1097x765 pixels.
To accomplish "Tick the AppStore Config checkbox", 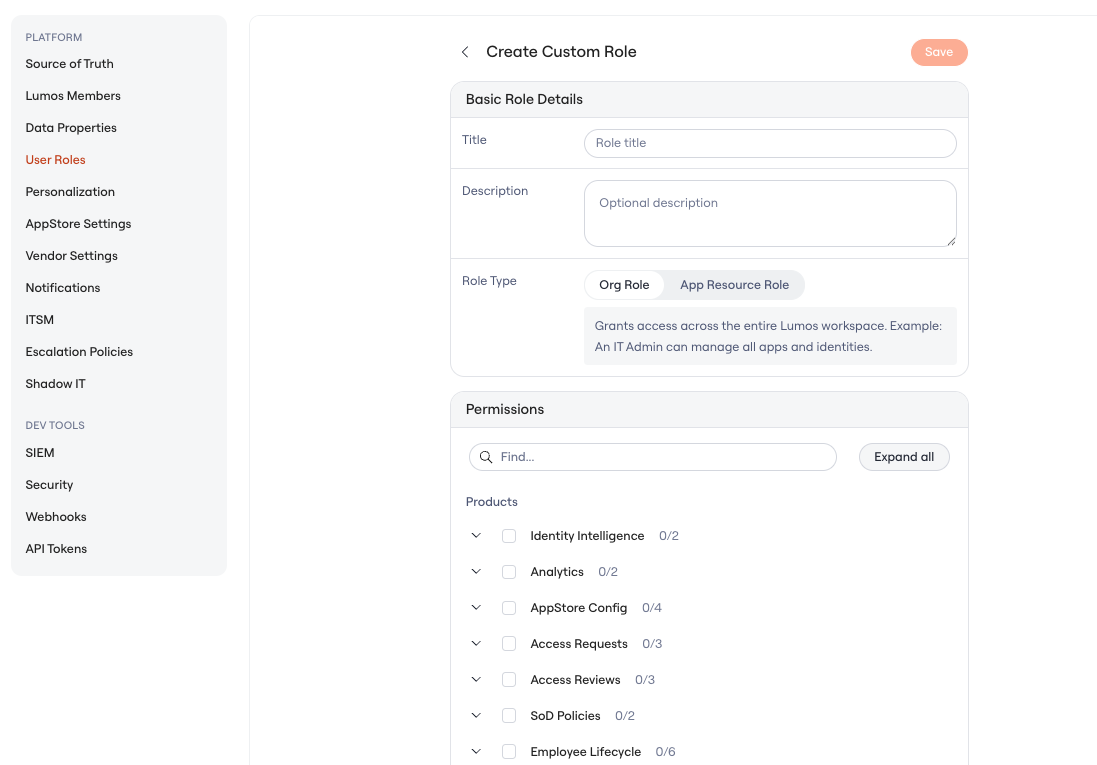I will [509, 608].
